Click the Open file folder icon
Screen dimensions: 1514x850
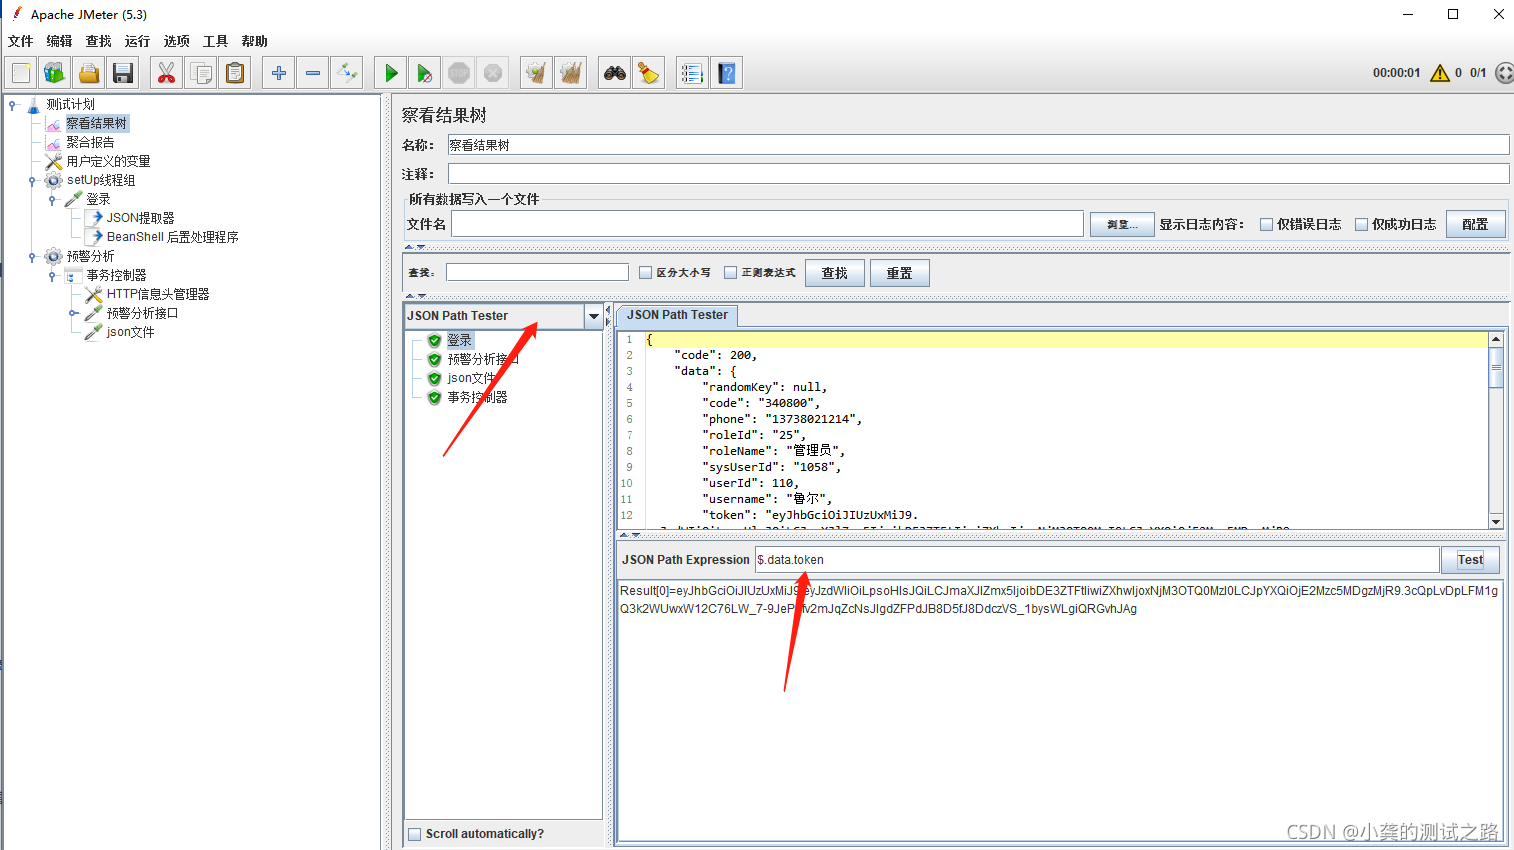89,73
